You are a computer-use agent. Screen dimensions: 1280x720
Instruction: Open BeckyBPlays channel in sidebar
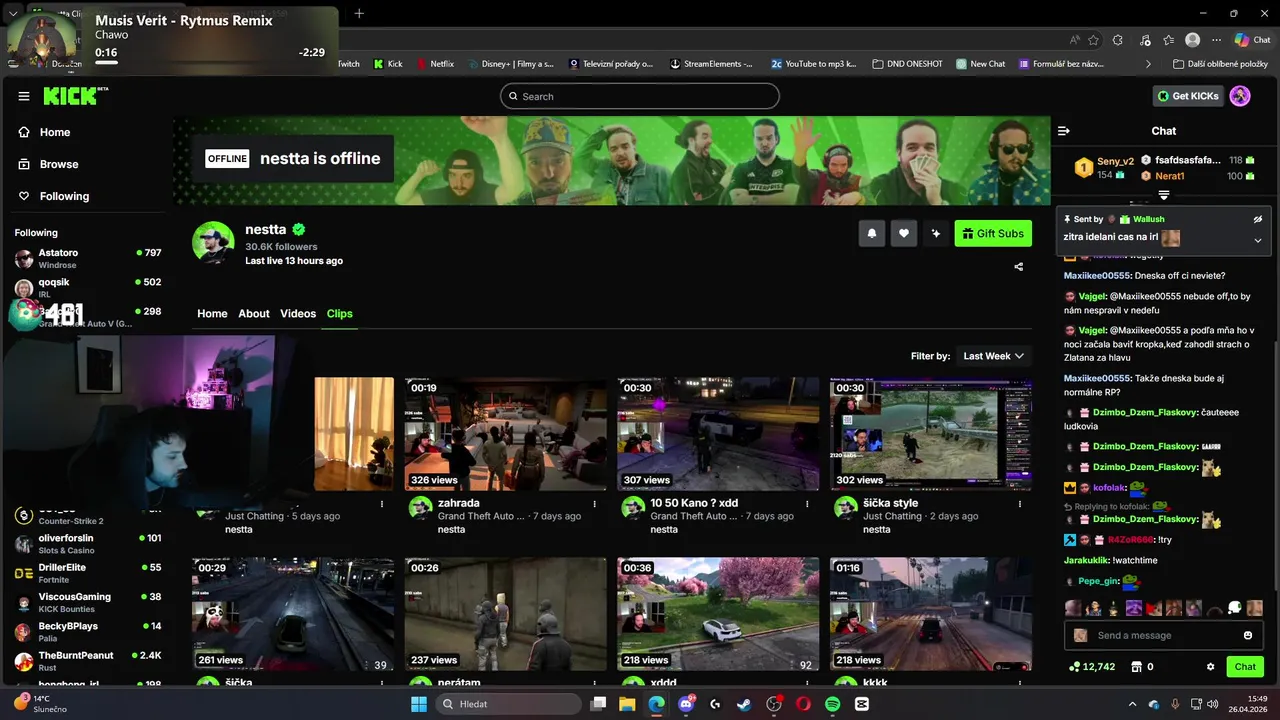(x=88, y=631)
